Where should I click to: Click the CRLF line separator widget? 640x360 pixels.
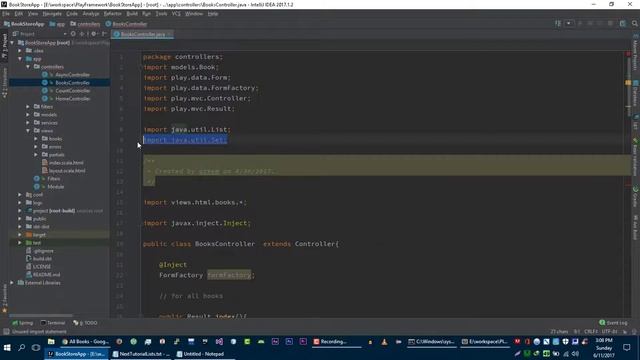(x=591, y=331)
